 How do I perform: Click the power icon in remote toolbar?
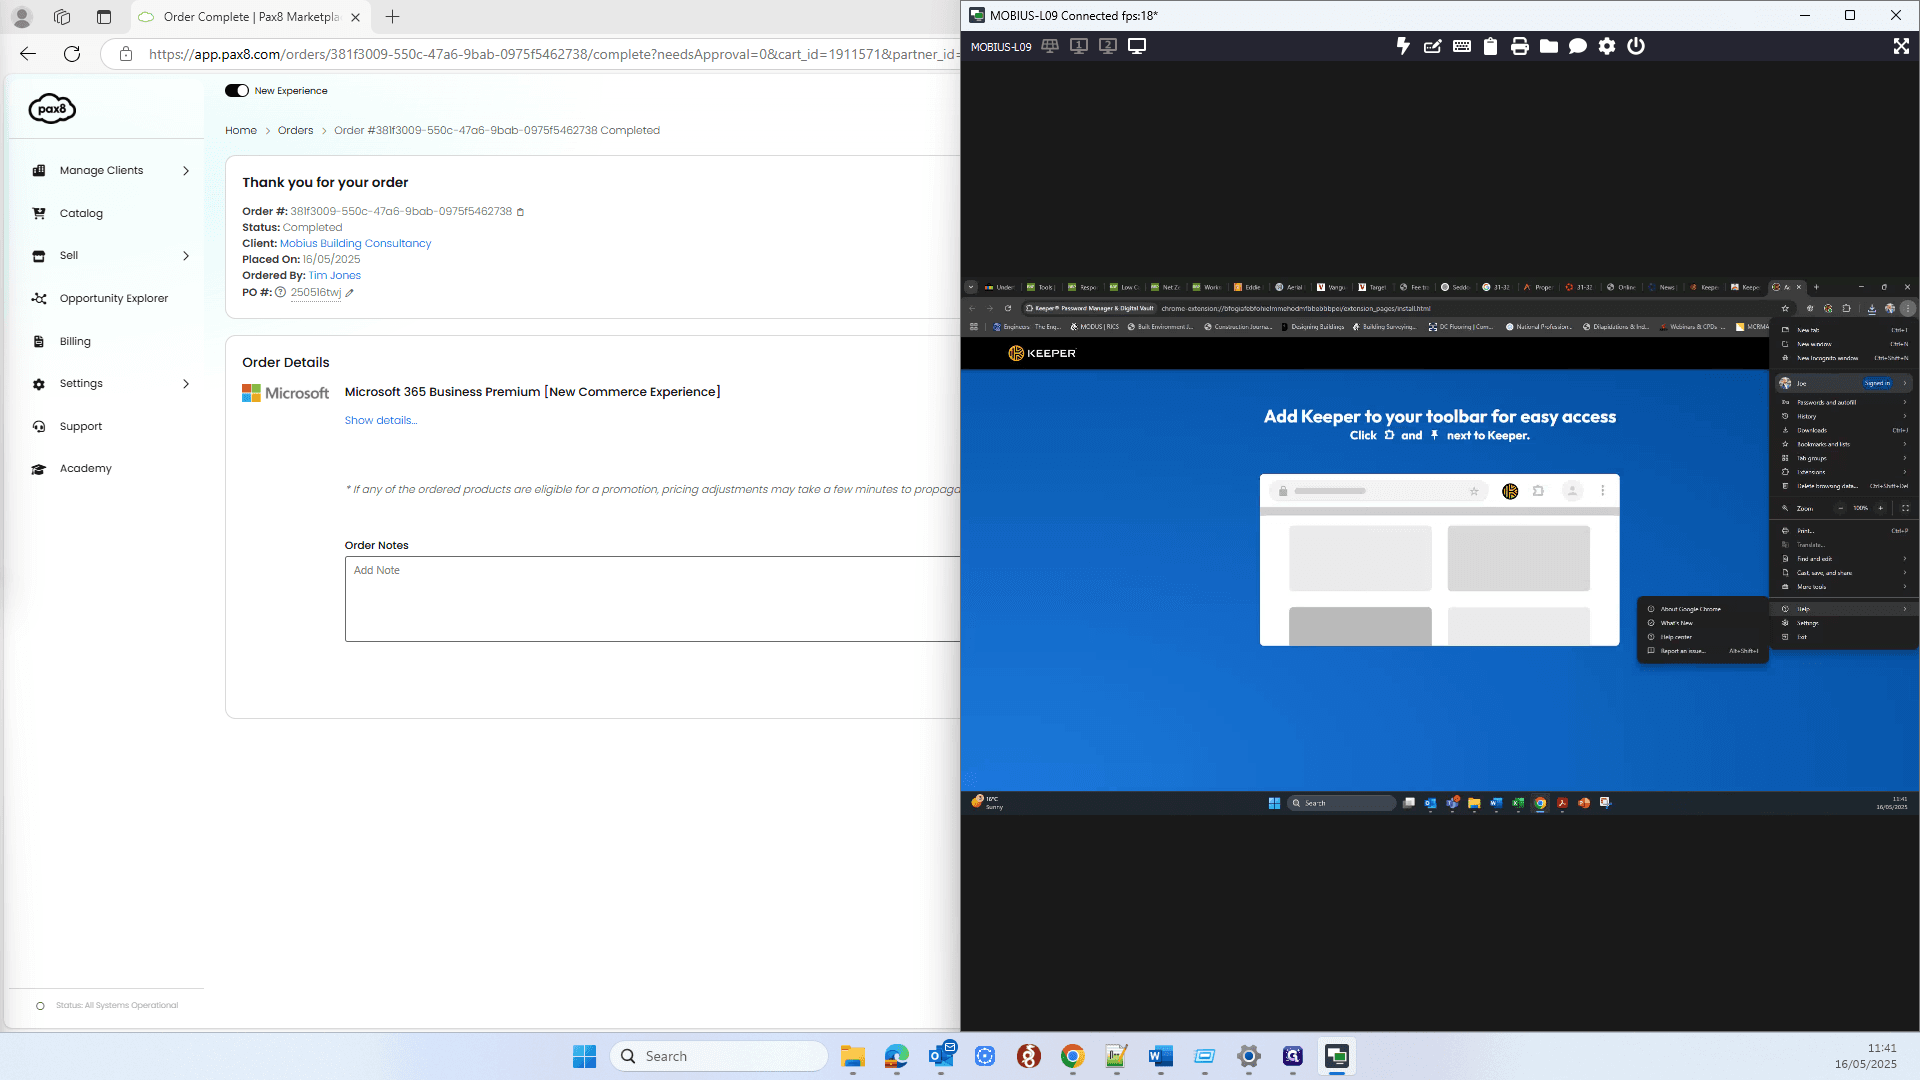click(1635, 46)
